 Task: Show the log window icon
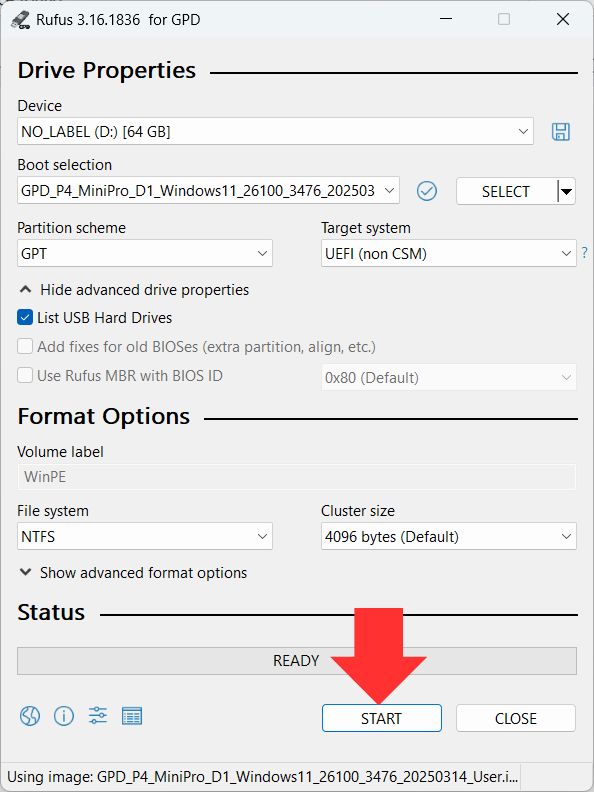click(132, 716)
